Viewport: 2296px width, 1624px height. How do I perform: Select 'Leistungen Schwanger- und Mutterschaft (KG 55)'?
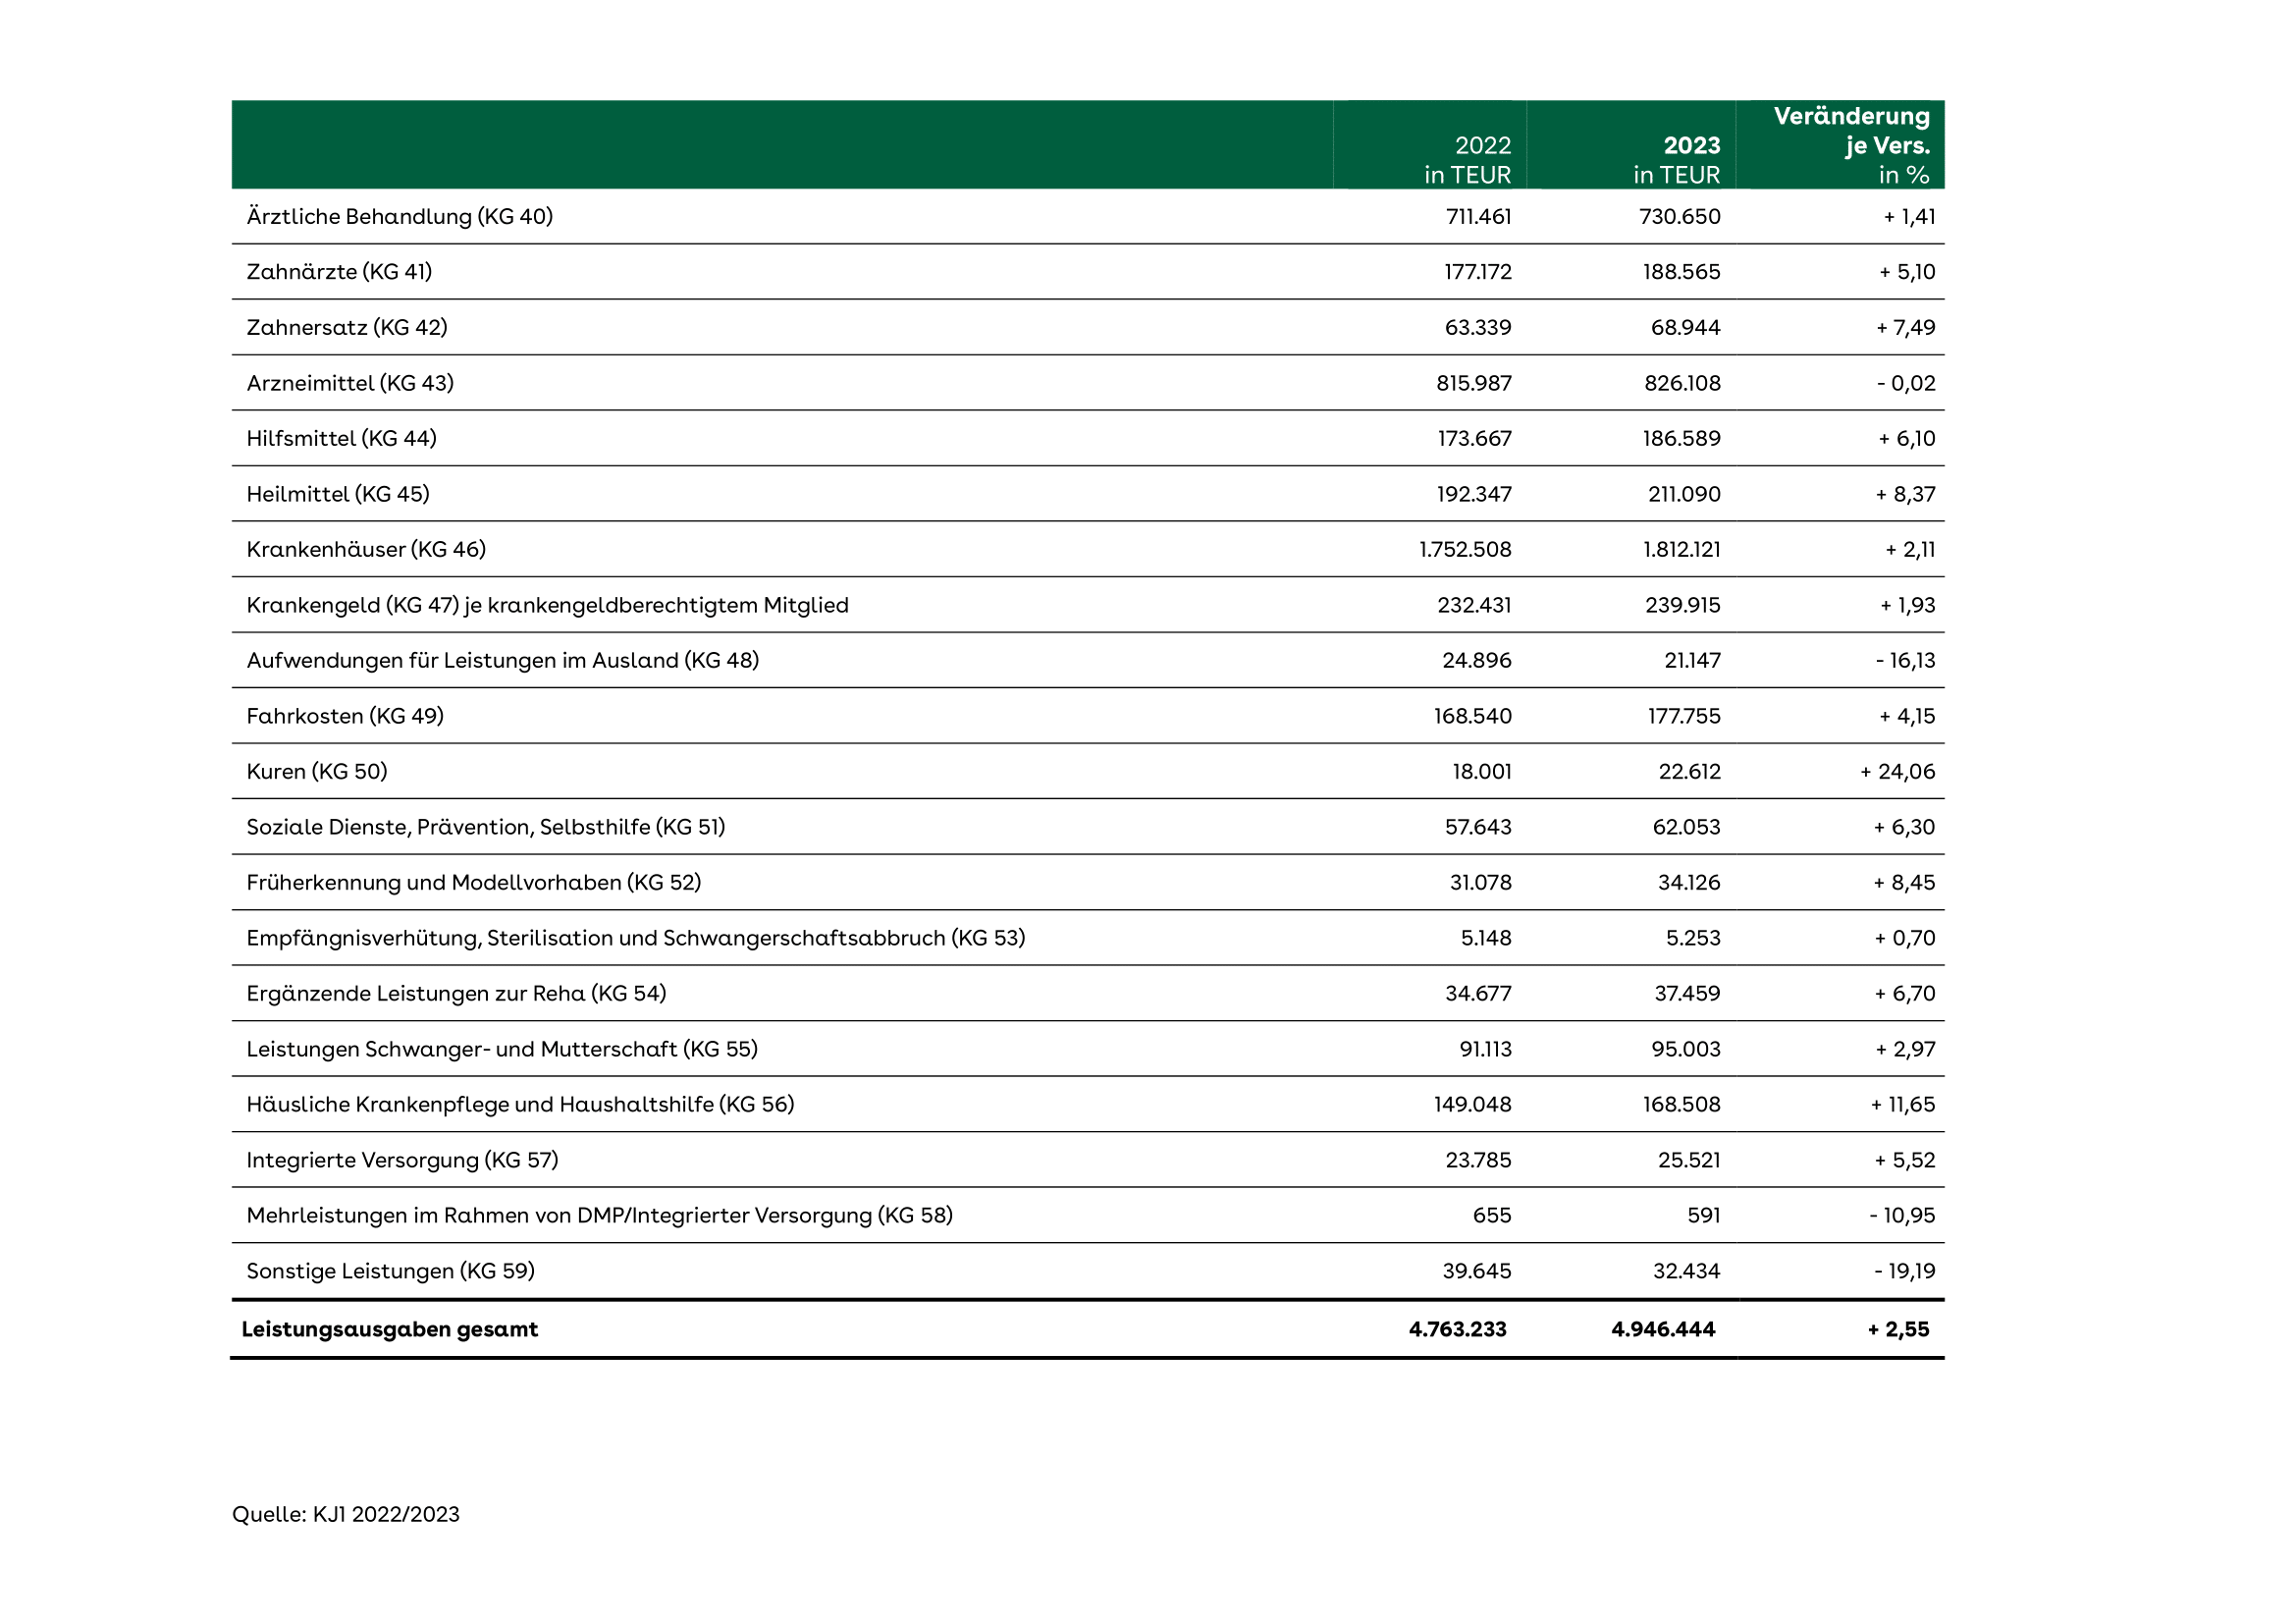(x=502, y=1049)
